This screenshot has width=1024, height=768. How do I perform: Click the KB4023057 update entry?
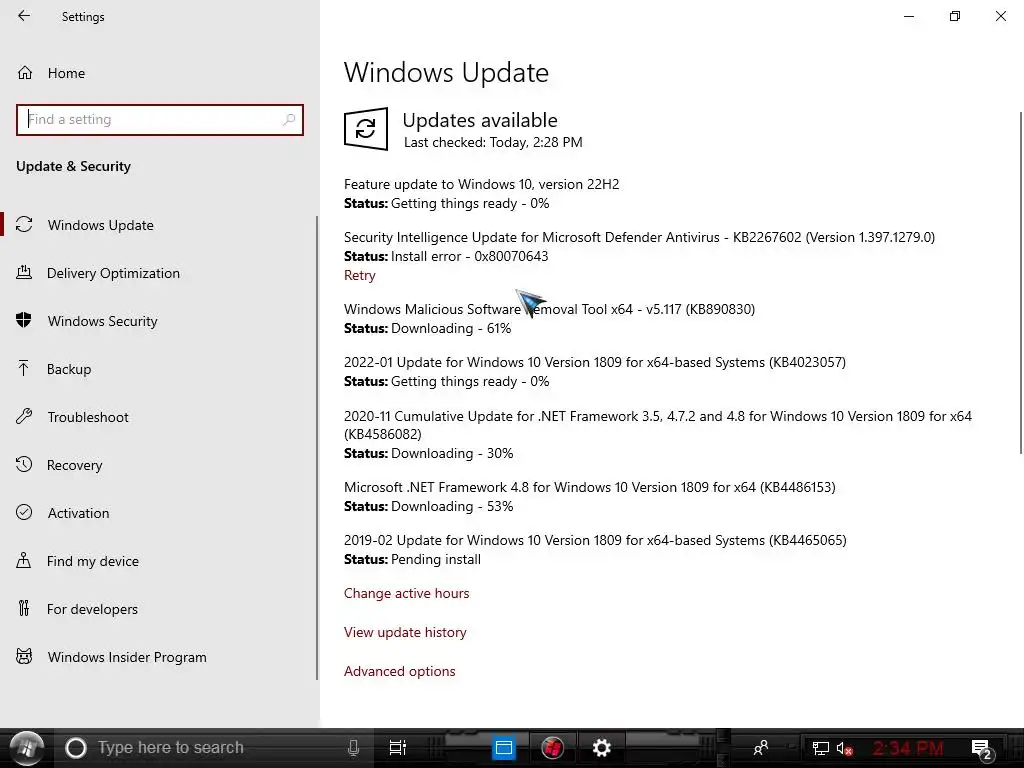coord(595,362)
